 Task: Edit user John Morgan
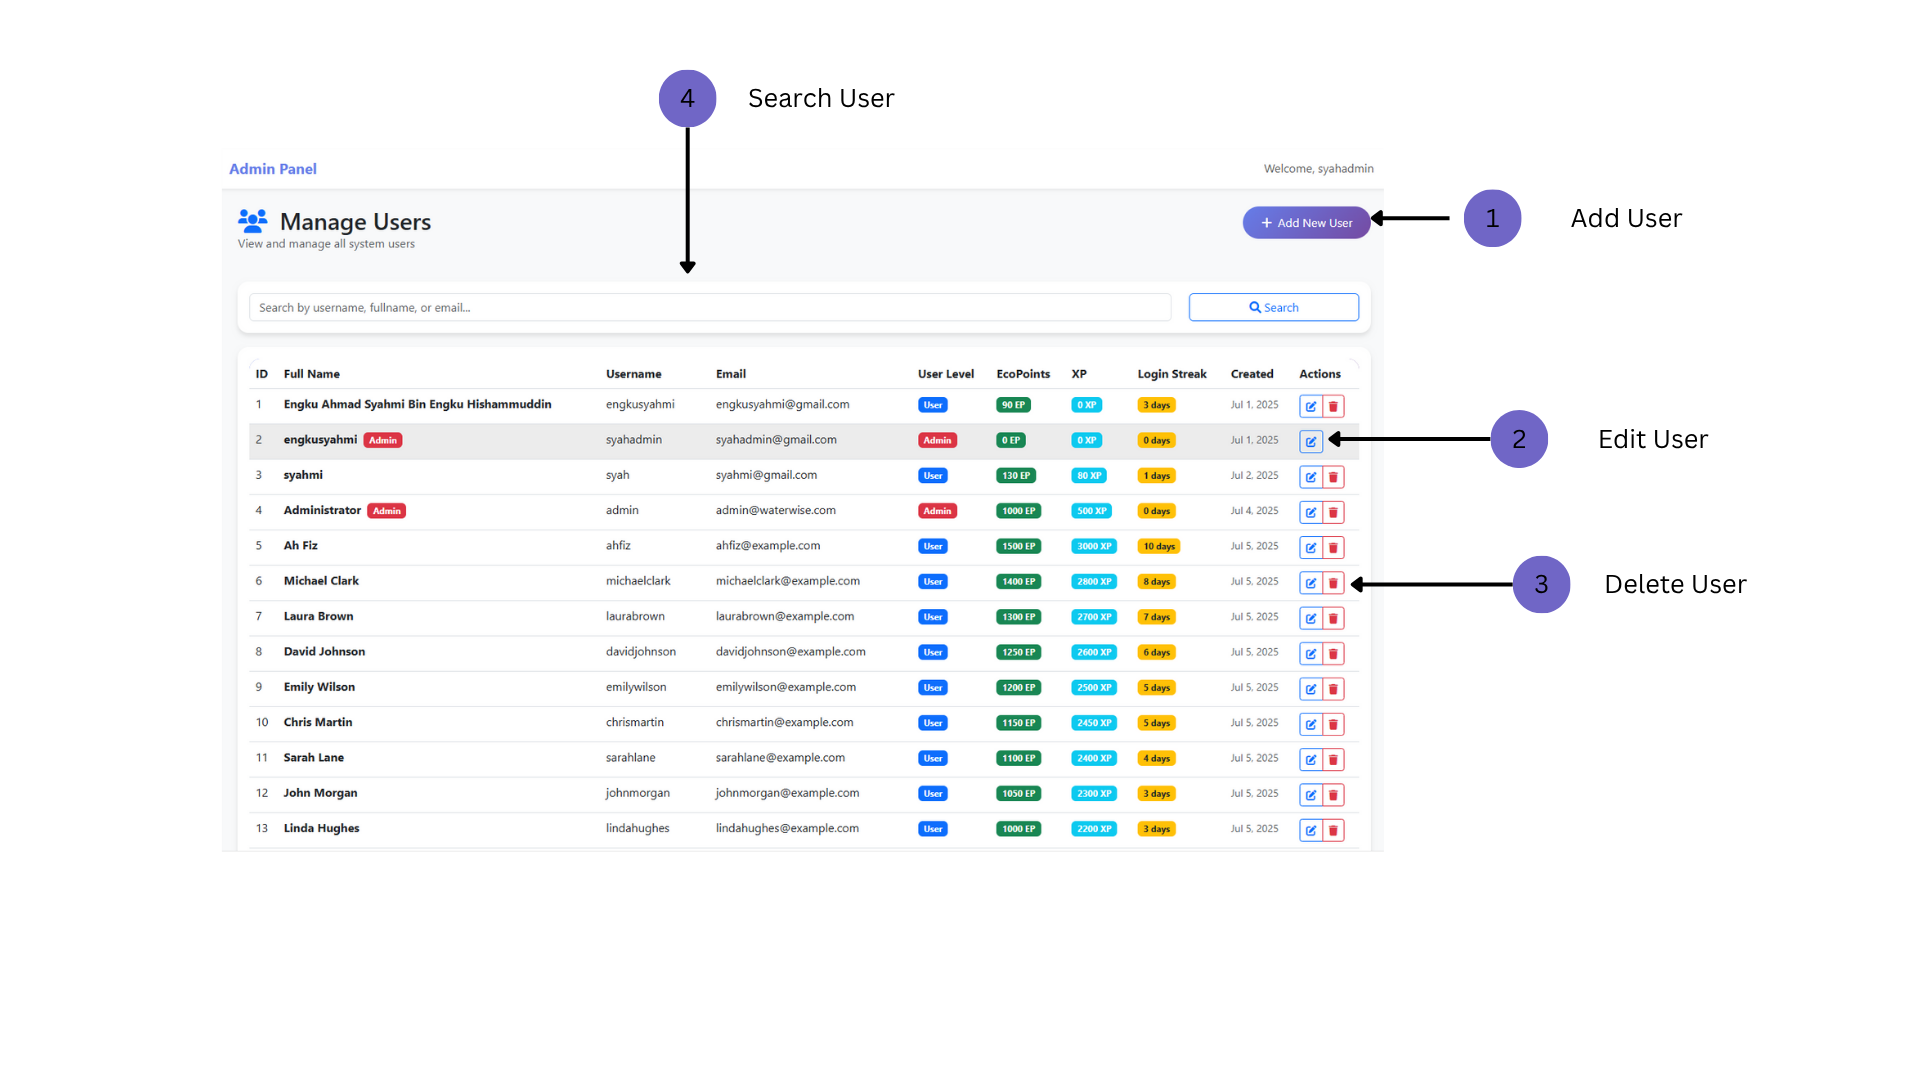click(x=1310, y=795)
